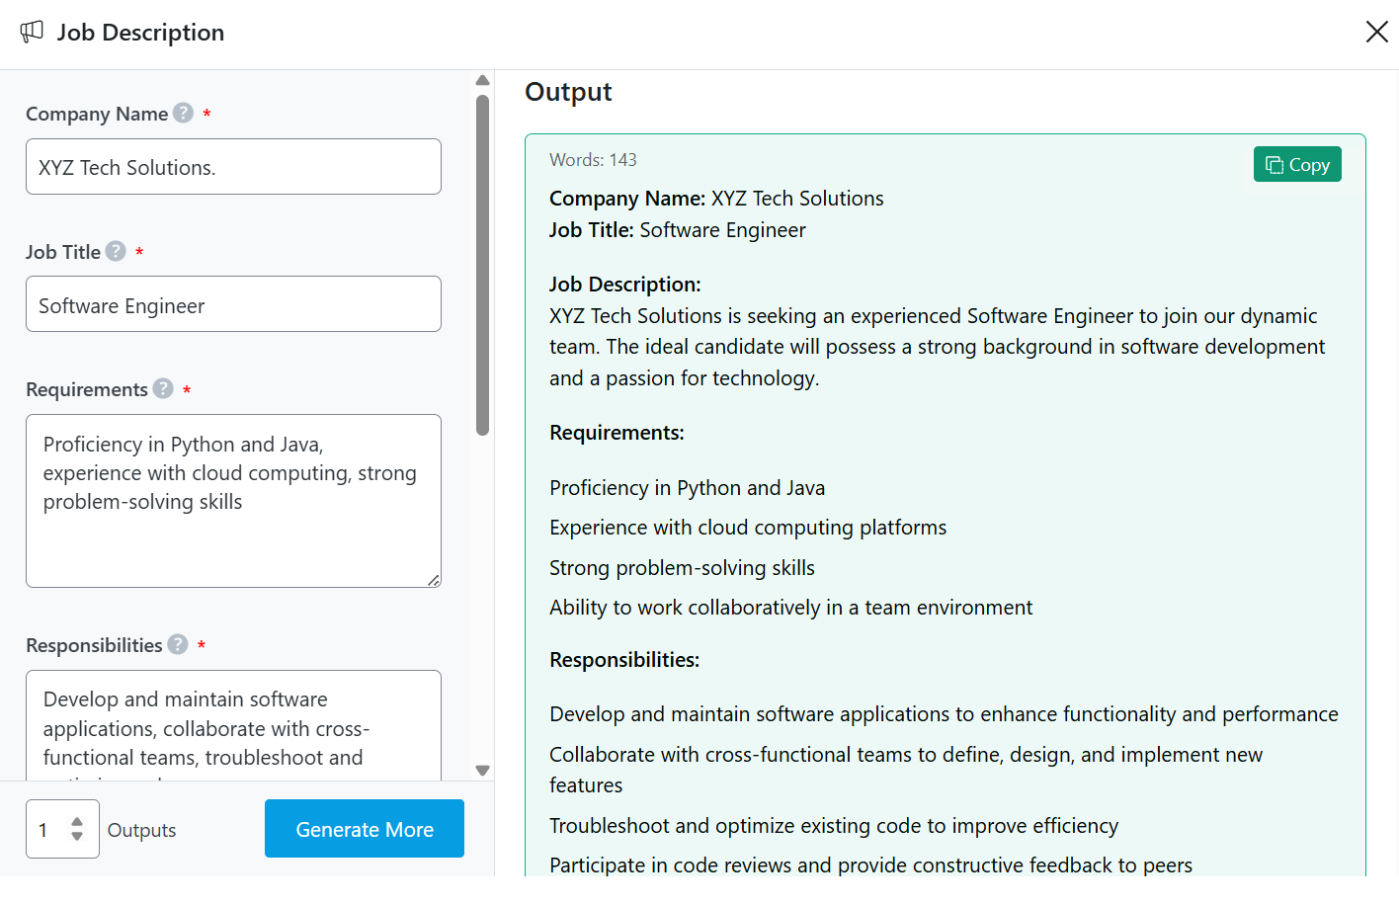The height and width of the screenshot is (912, 1399).
Task: Click into the Responsibilities text area
Action: [233, 727]
